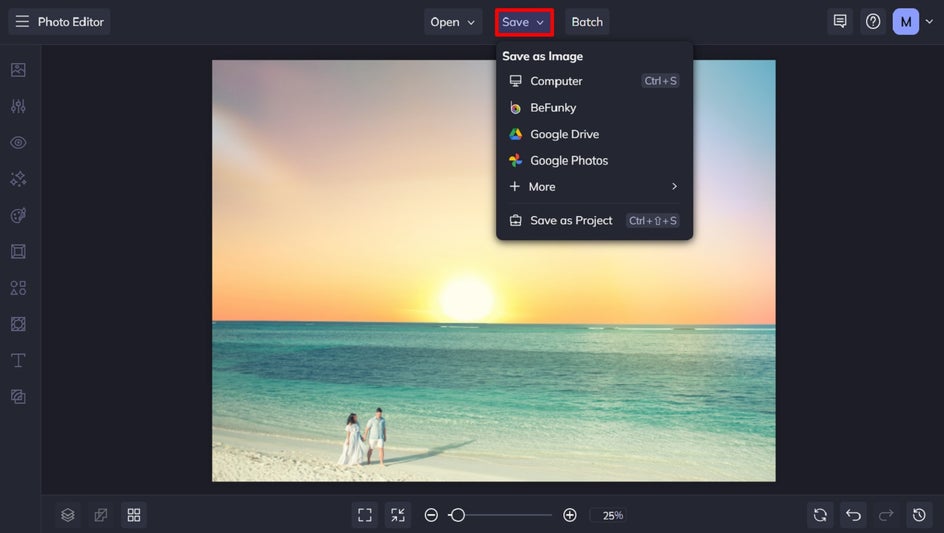Viewport: 944px width, 533px height.
Task: Click the reset/refresh arrows icon
Action: pyautogui.click(x=820, y=515)
